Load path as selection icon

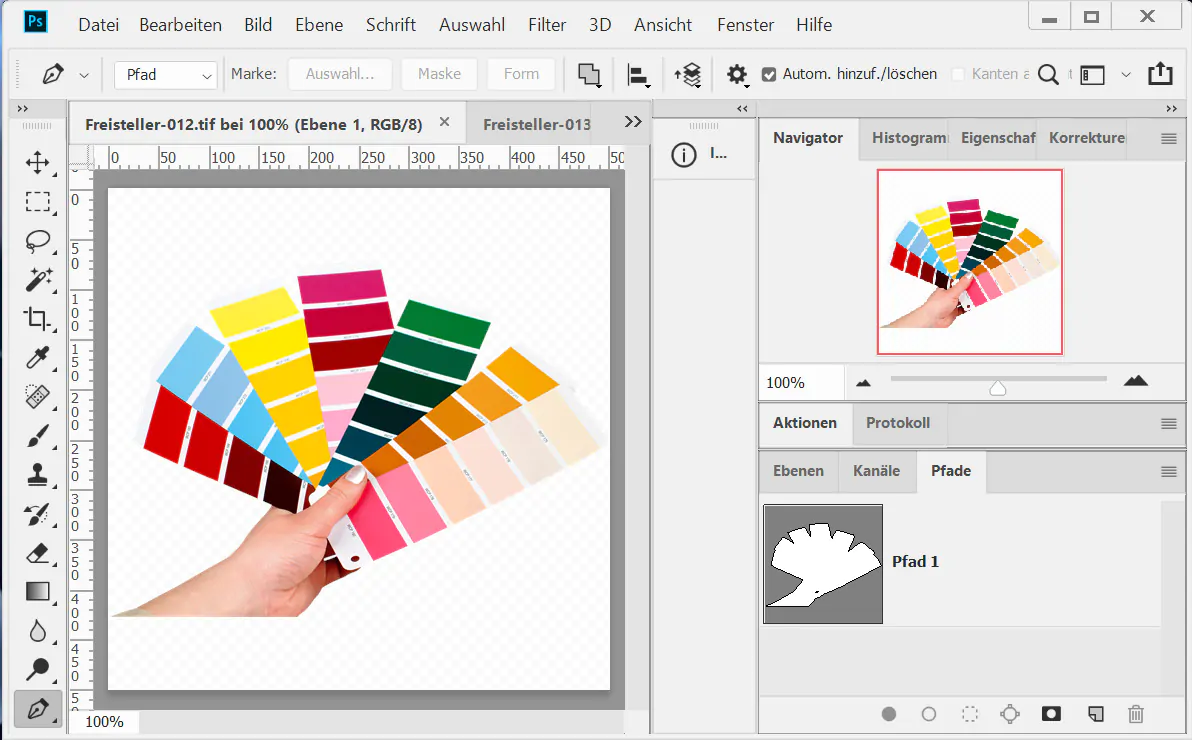point(969,714)
